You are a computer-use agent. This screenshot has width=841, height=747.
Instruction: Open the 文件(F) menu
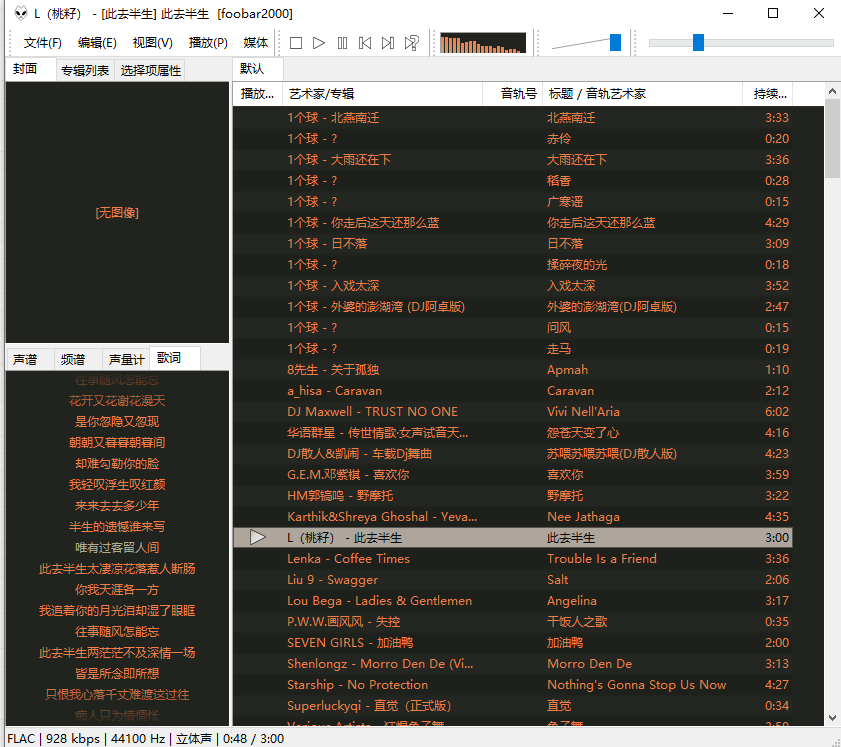click(42, 43)
